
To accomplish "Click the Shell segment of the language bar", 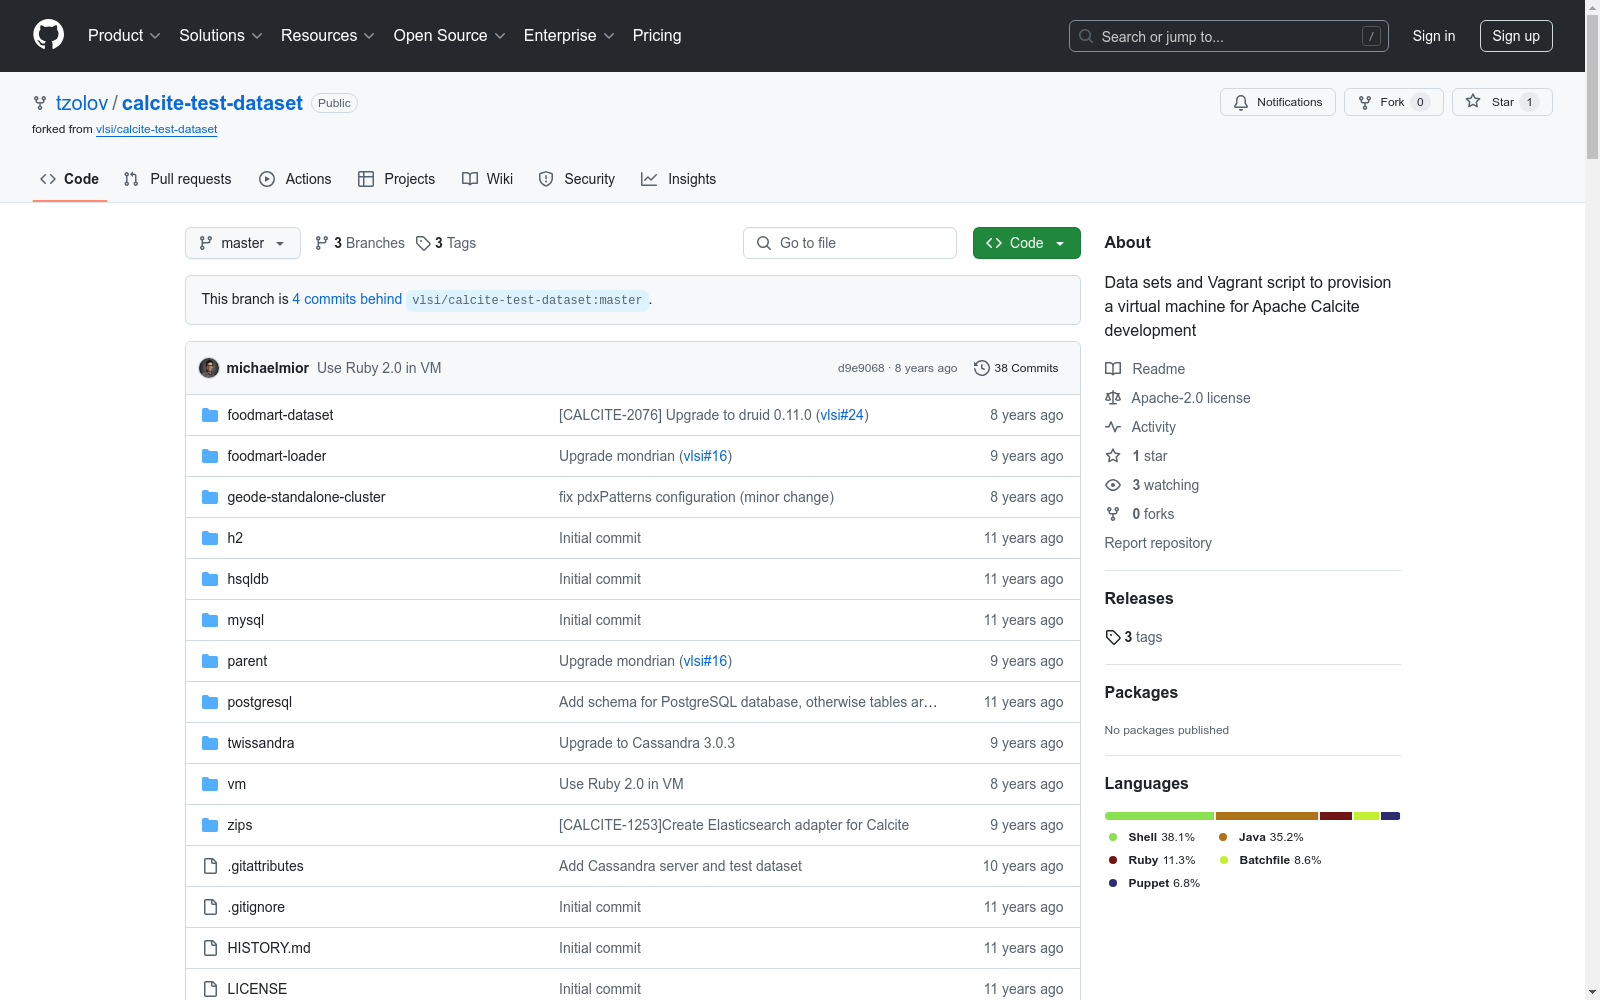I will point(1159,816).
